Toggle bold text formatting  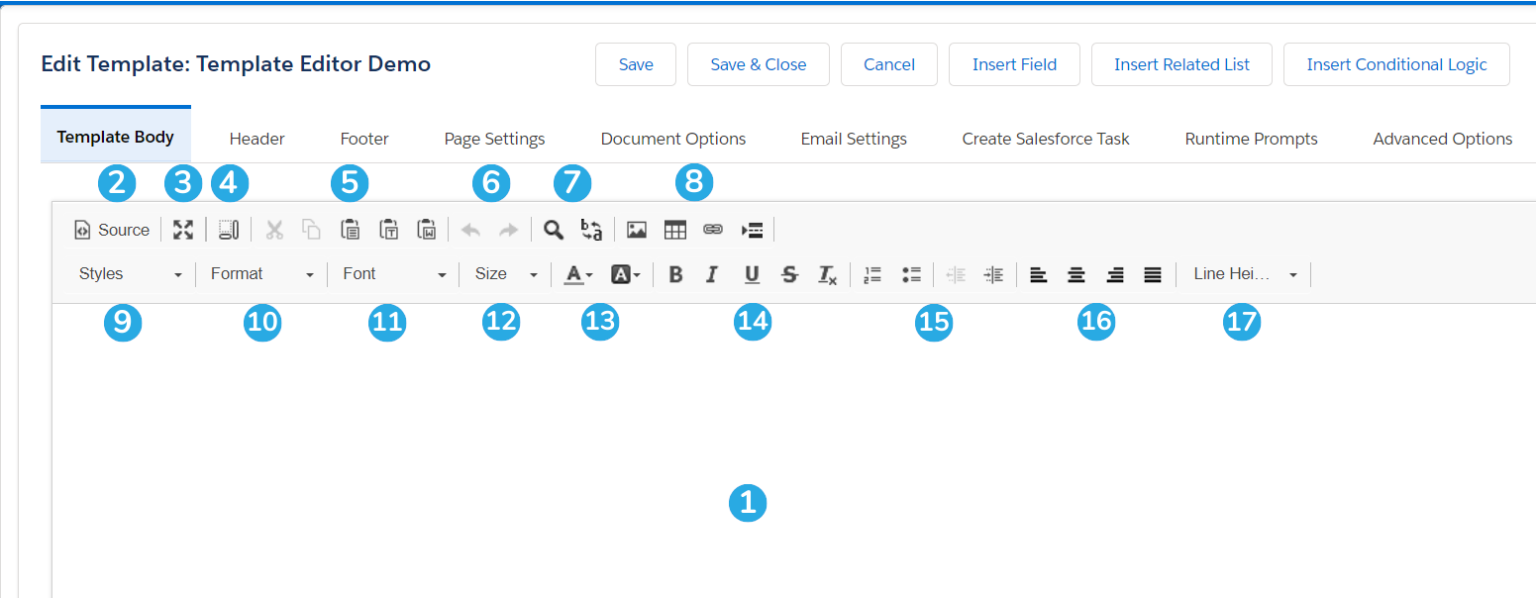pyautogui.click(x=675, y=274)
